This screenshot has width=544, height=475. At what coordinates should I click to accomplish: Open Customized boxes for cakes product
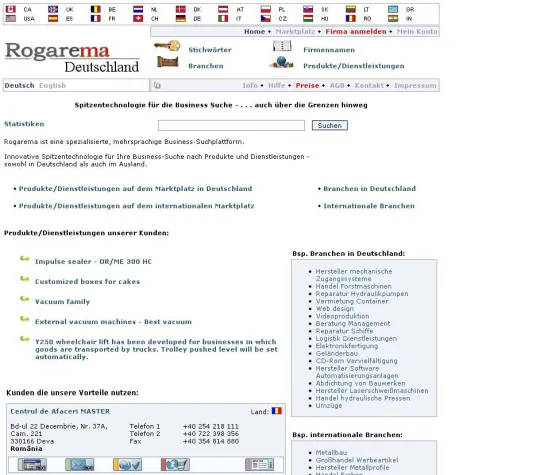pos(87,281)
